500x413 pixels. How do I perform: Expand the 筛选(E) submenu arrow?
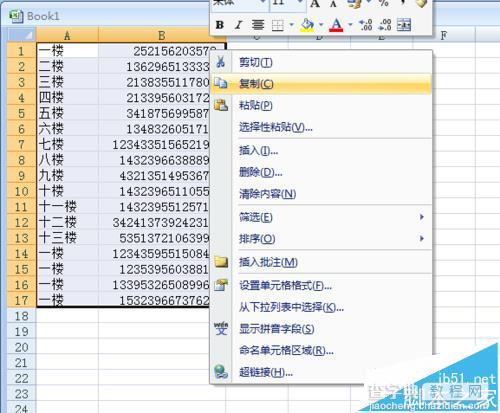[422, 217]
